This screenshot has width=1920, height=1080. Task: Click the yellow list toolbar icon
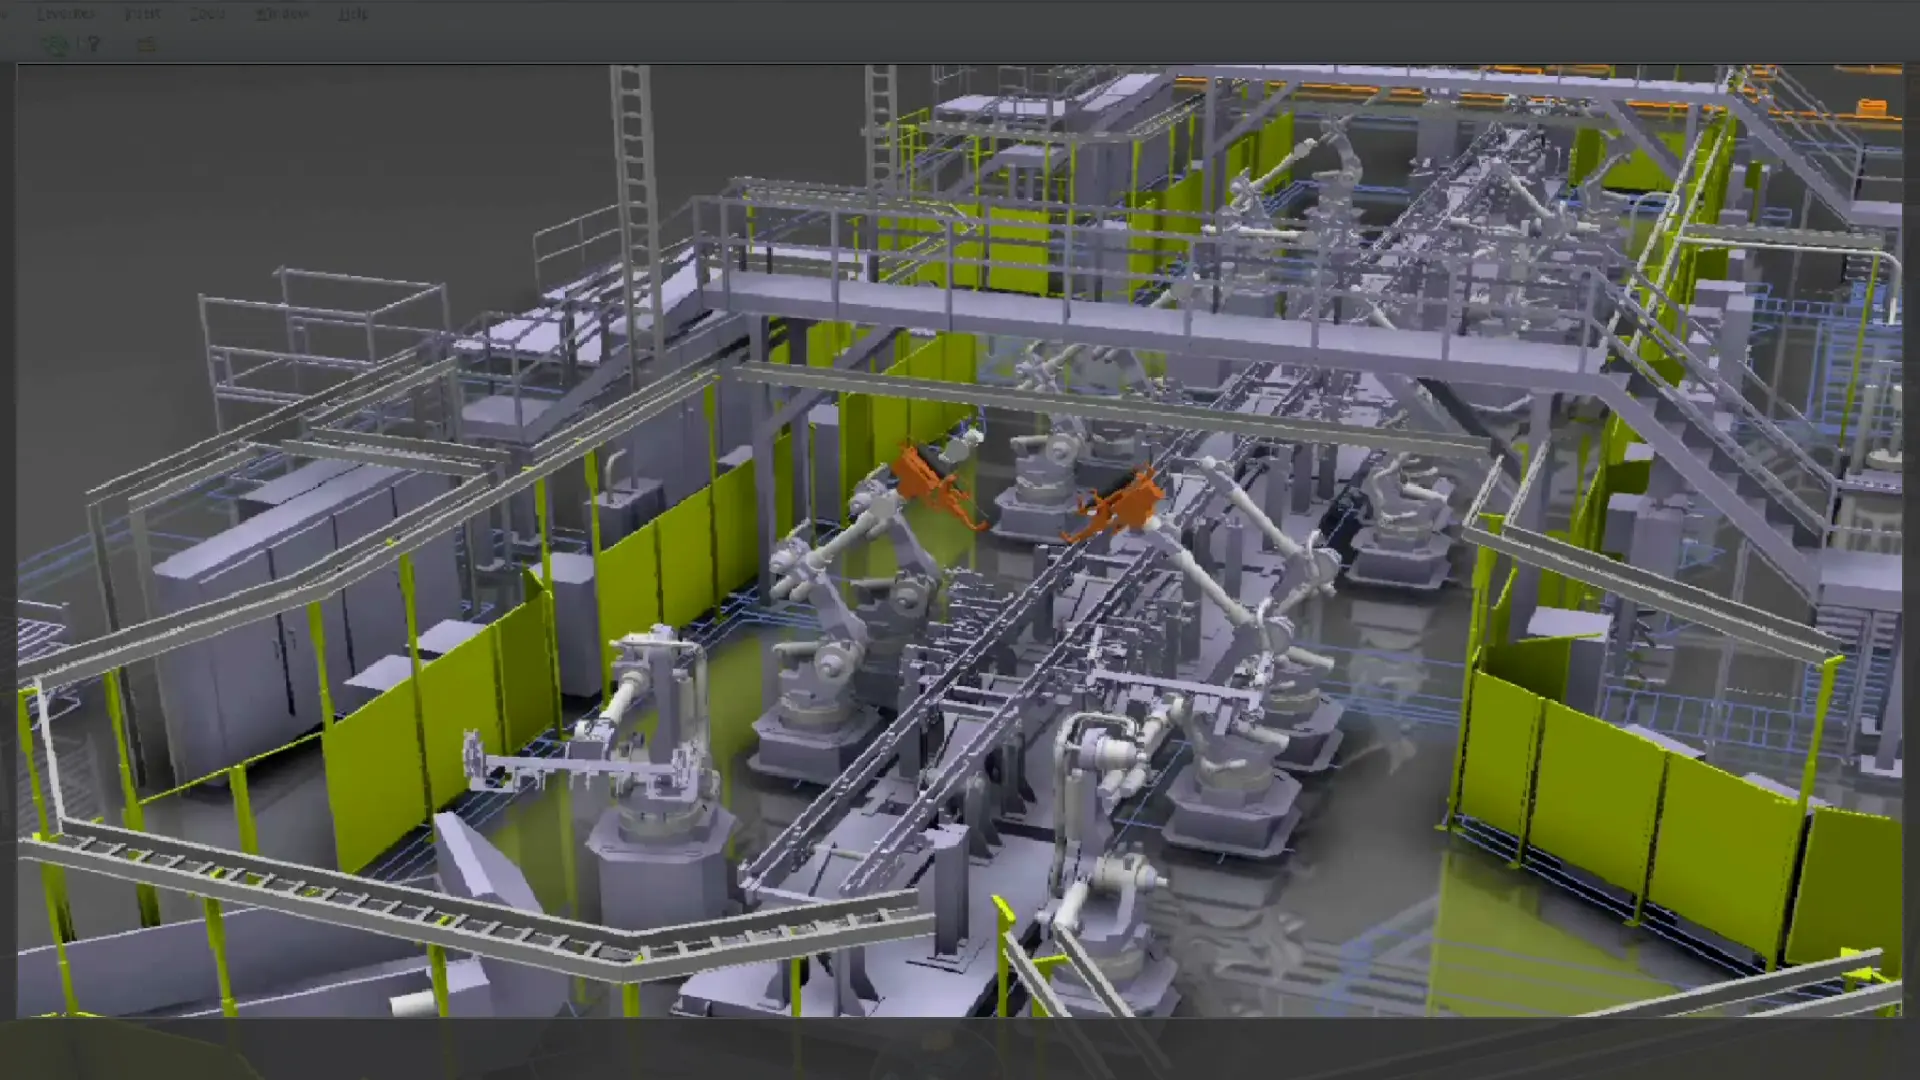pos(146,44)
